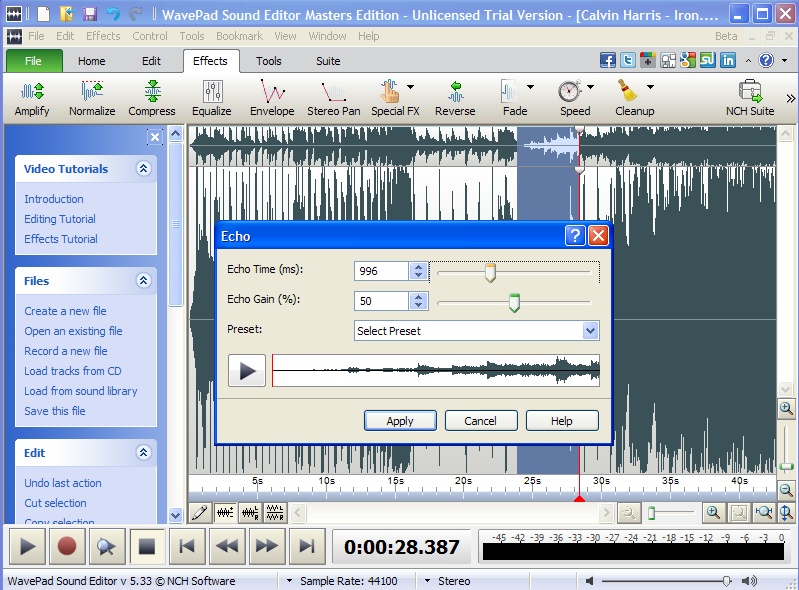Click the Echo dialog question mark button

pos(575,235)
